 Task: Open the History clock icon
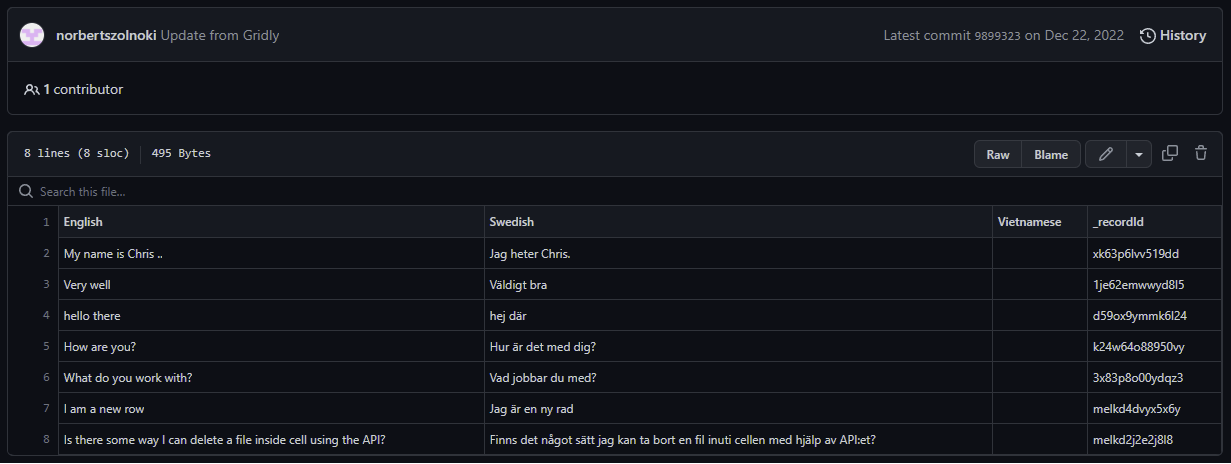[1147, 36]
